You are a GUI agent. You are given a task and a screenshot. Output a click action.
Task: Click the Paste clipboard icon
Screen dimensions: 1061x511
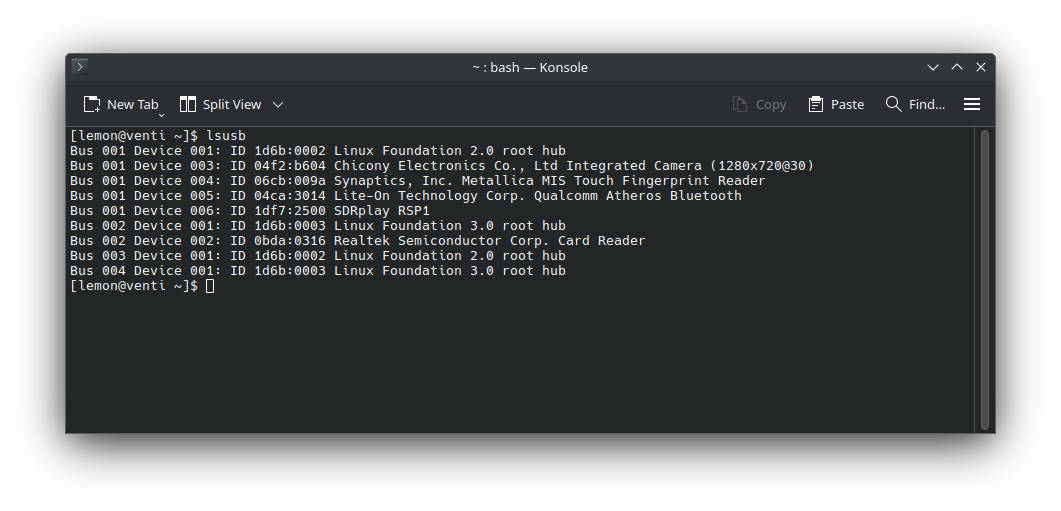(x=816, y=104)
